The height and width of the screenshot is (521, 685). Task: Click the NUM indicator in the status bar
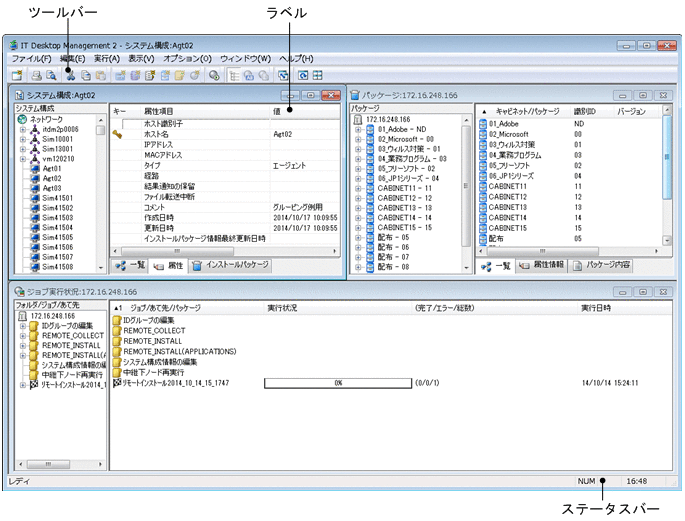586,481
